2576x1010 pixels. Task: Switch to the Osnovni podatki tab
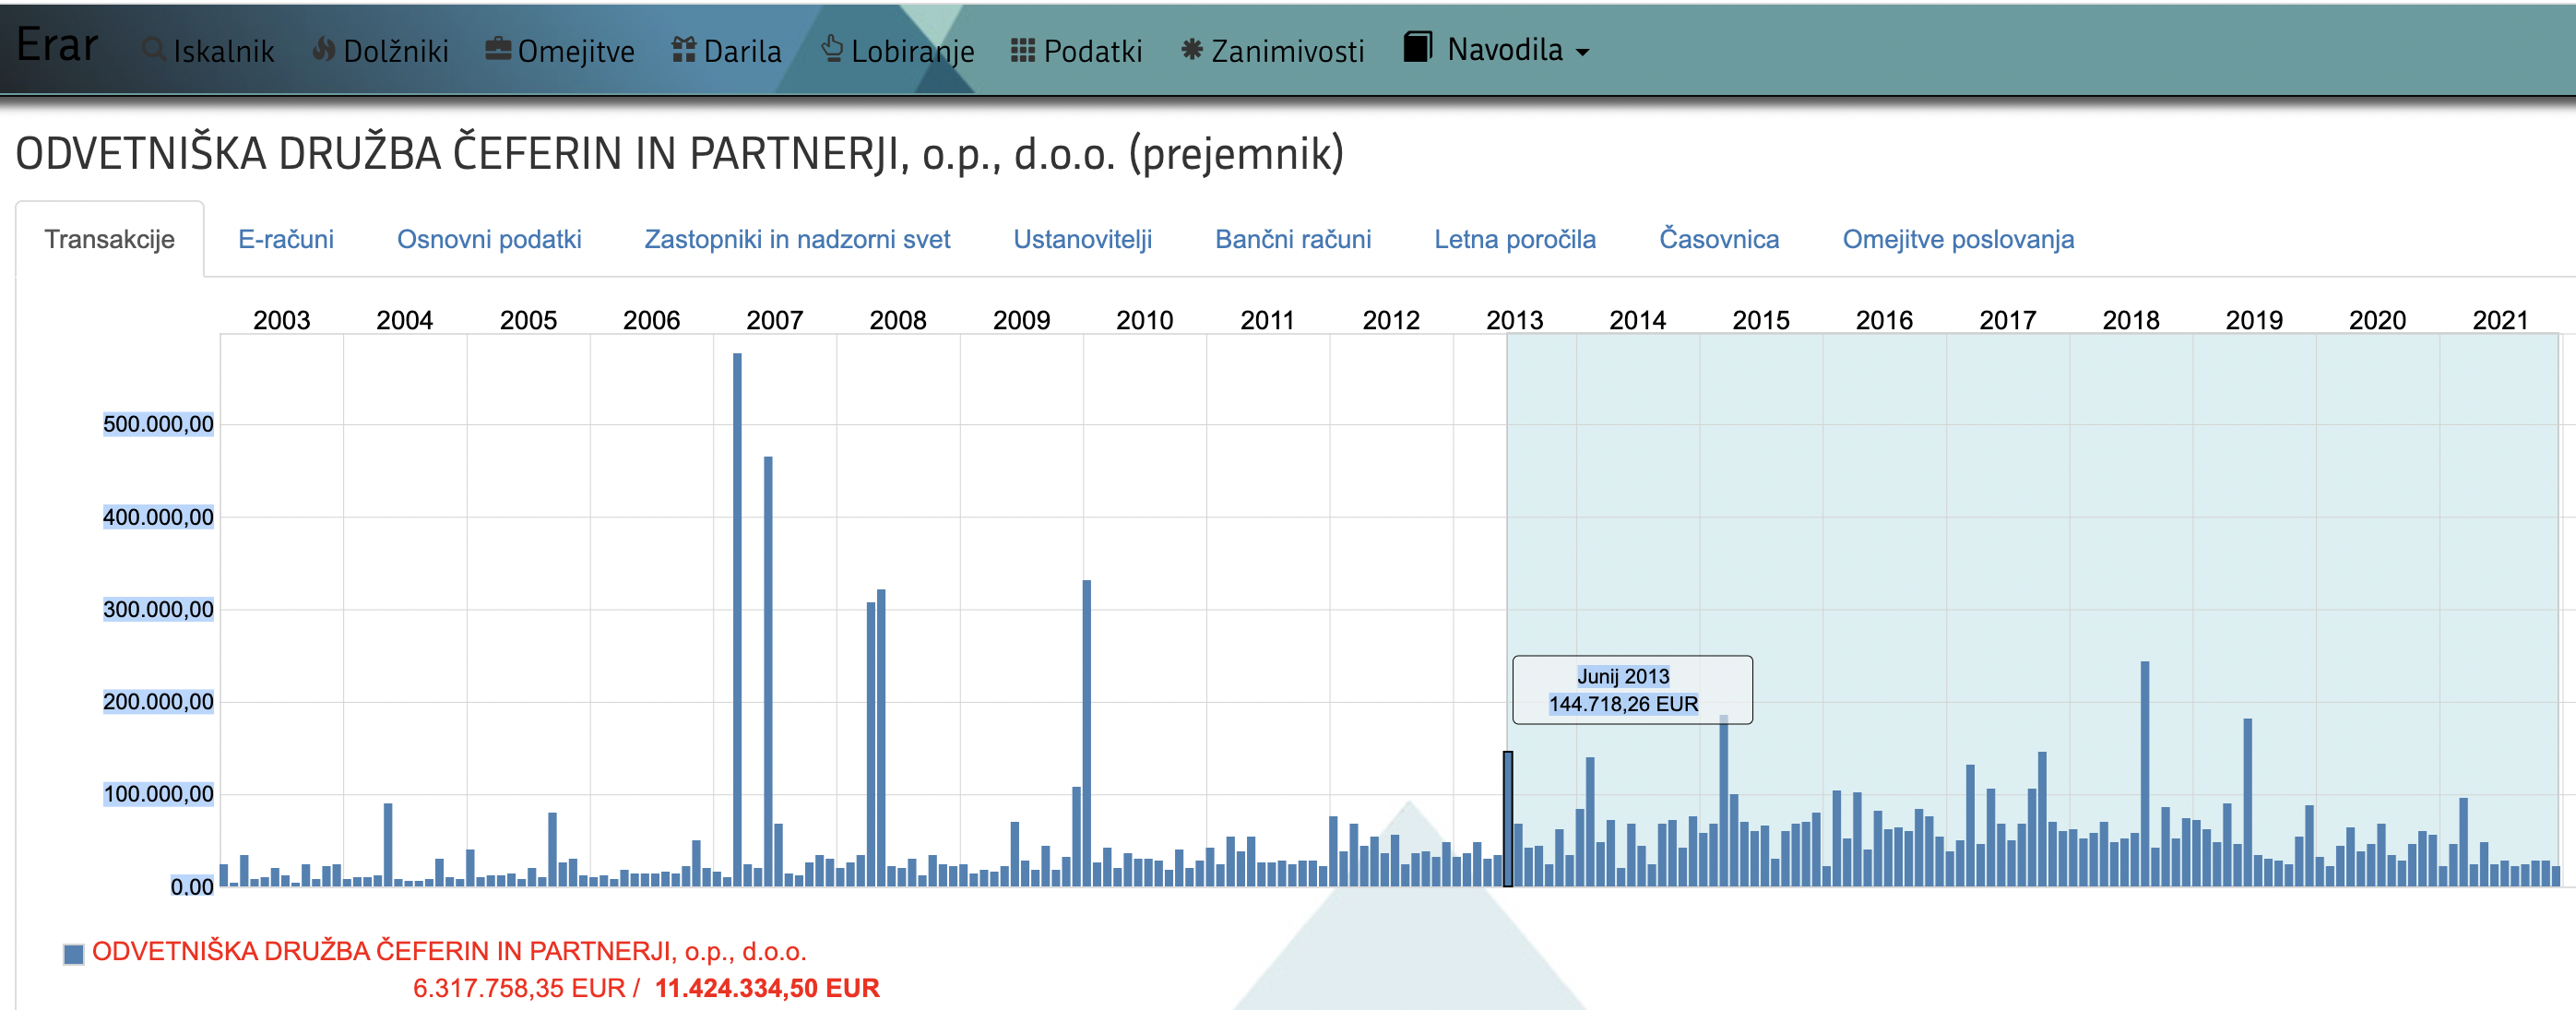pyautogui.click(x=489, y=239)
